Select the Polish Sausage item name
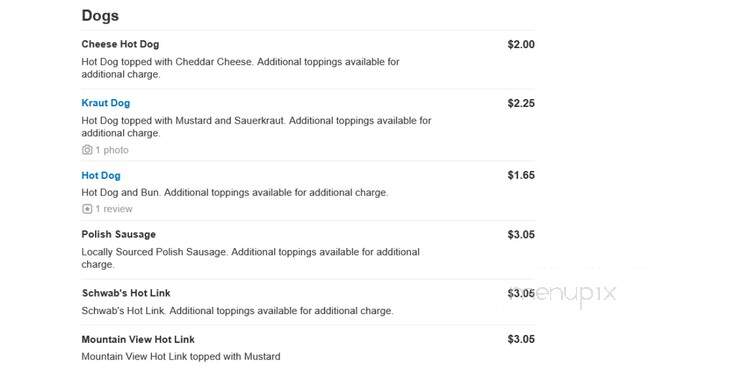Image resolution: width=742 pixels, height=376 pixels. [118, 234]
